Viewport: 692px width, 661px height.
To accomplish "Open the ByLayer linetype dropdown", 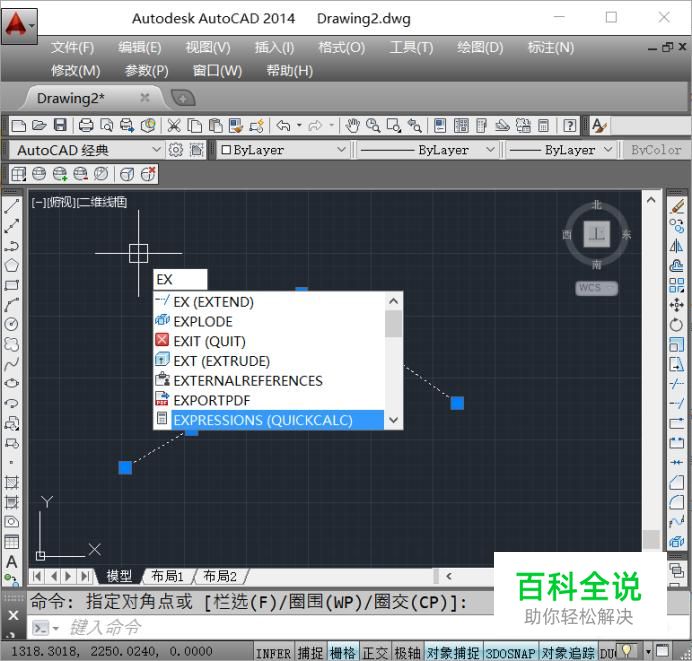I will [427, 150].
